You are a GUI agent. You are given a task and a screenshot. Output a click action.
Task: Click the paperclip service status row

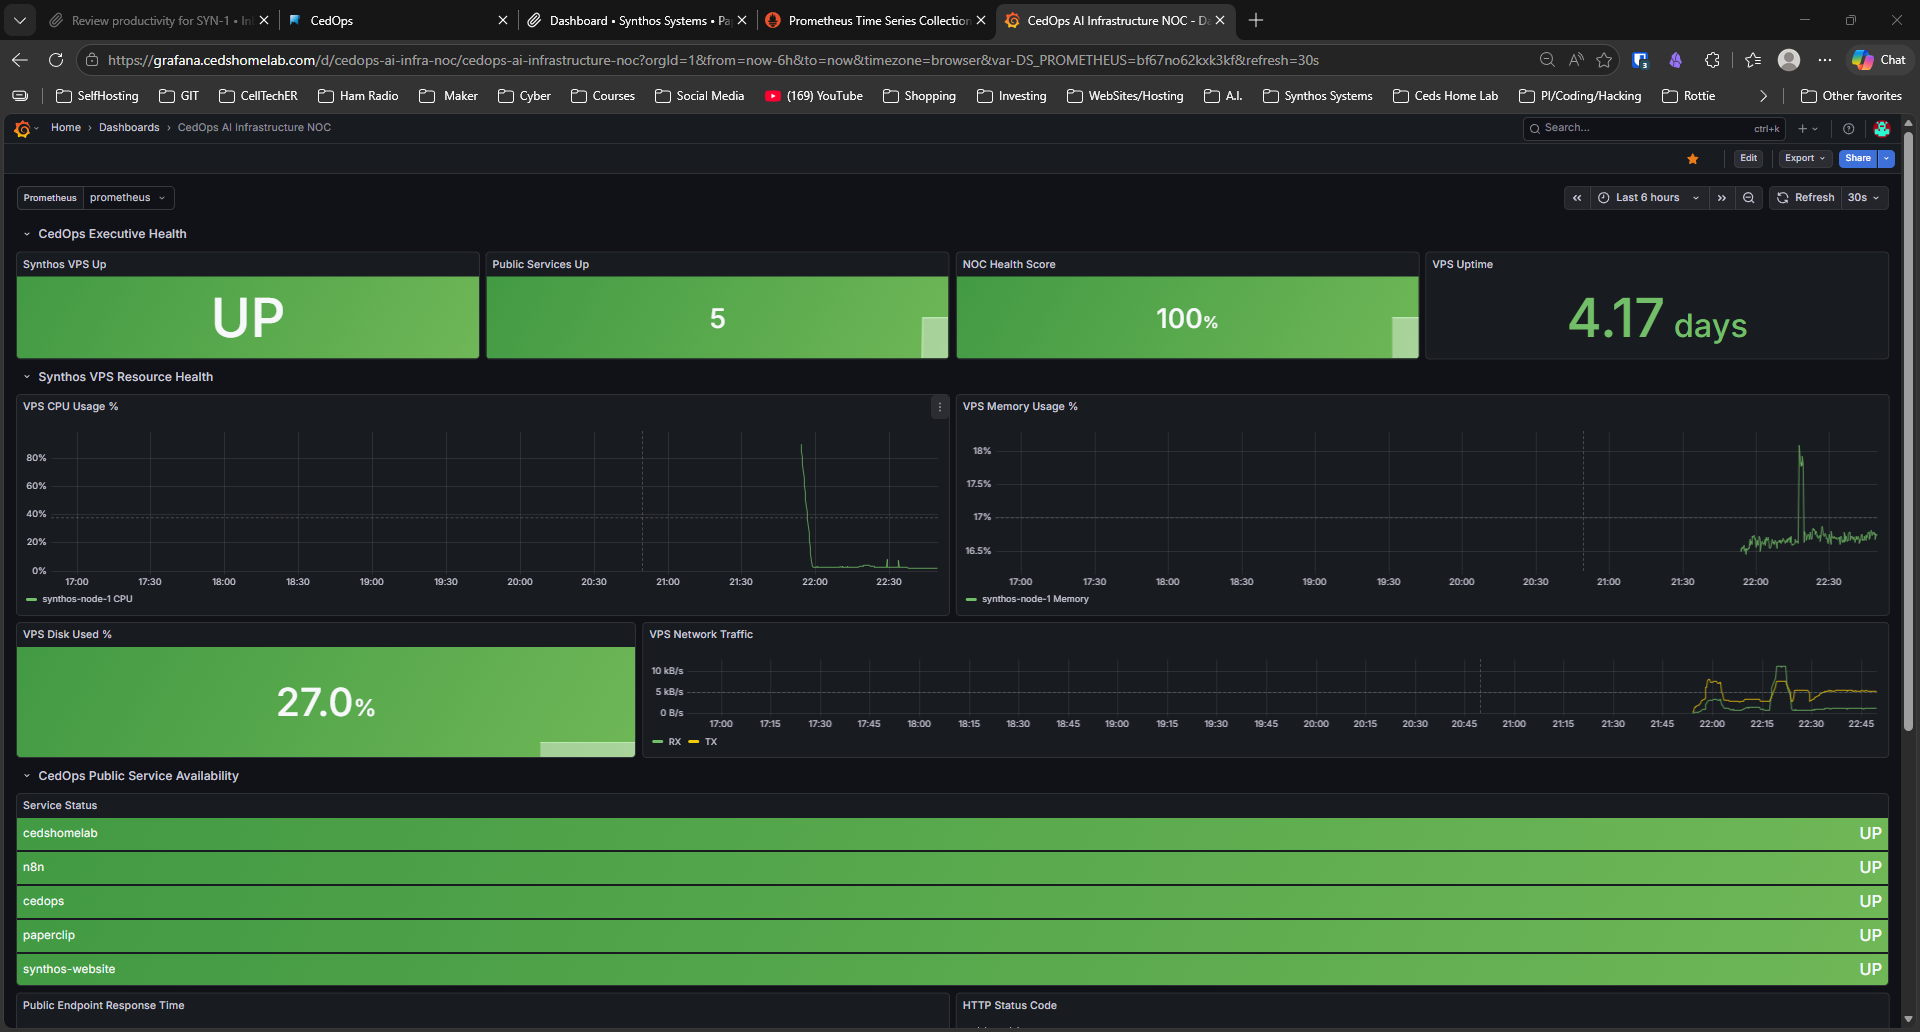pos(952,935)
